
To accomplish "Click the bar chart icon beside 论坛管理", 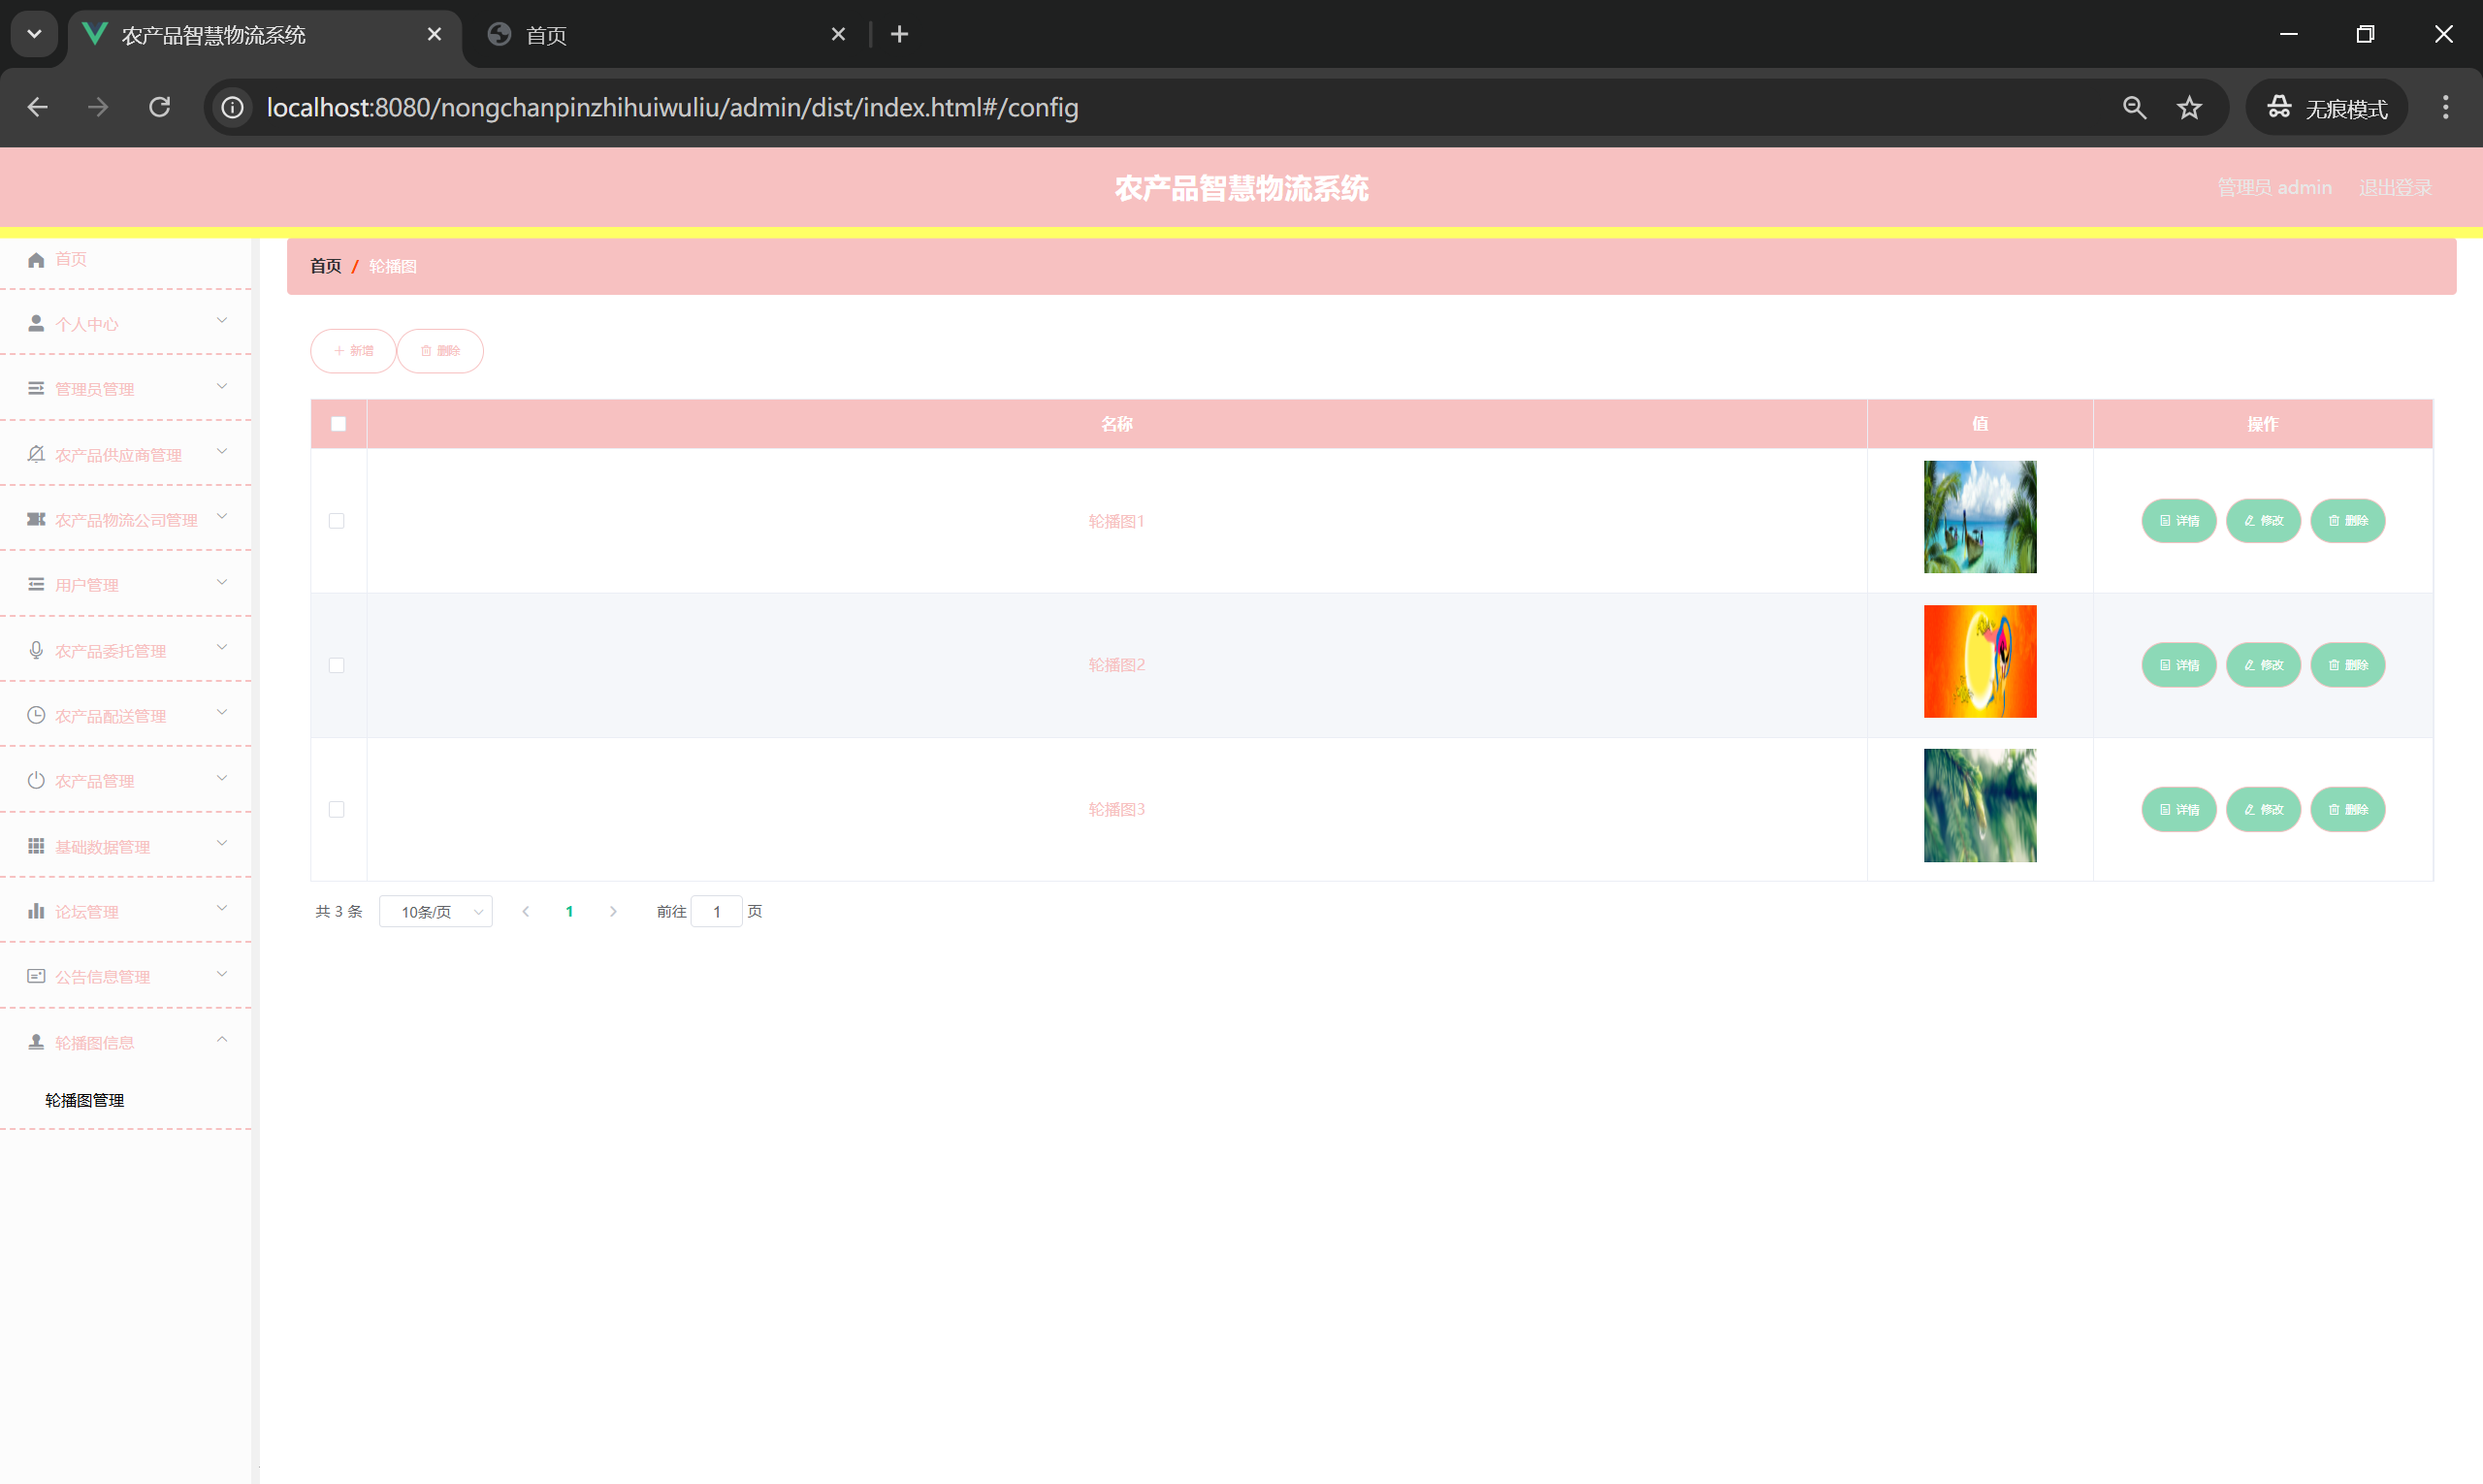I will [x=36, y=912].
